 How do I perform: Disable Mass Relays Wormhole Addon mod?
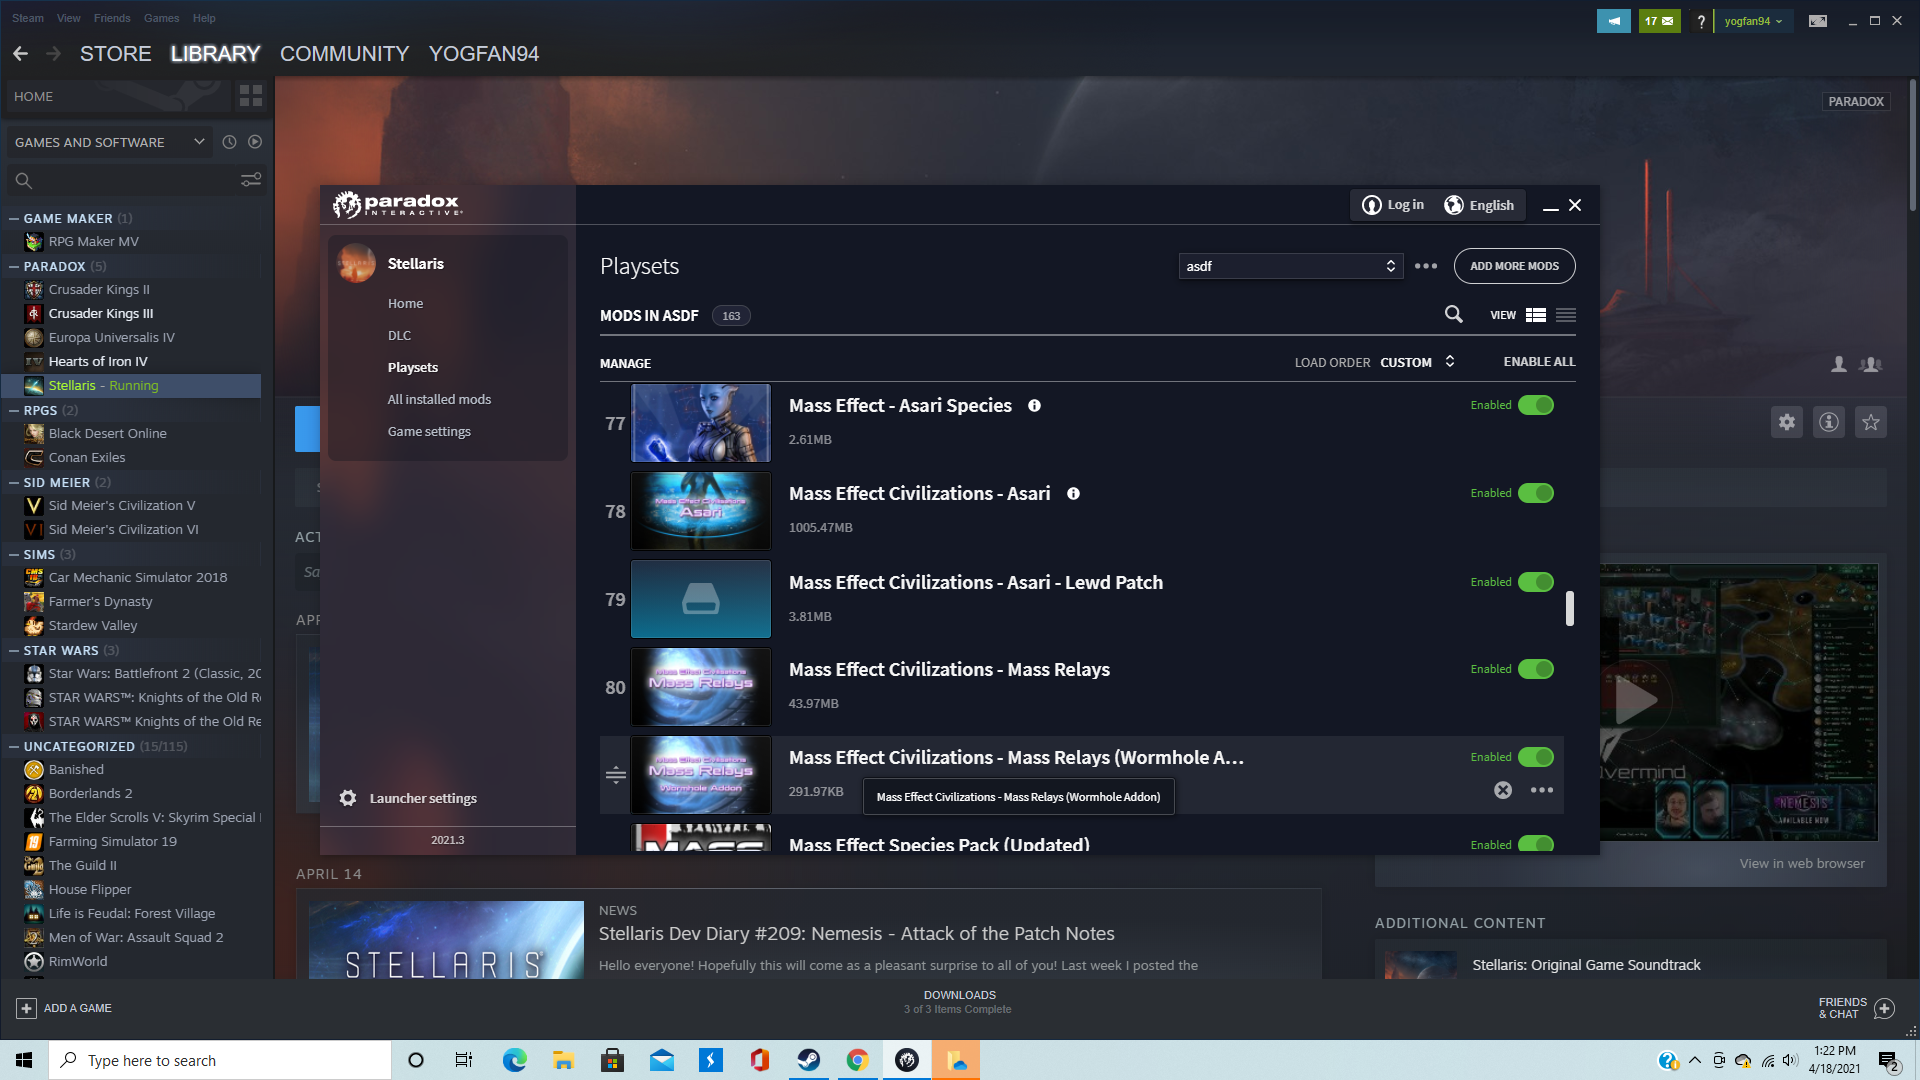(1536, 757)
